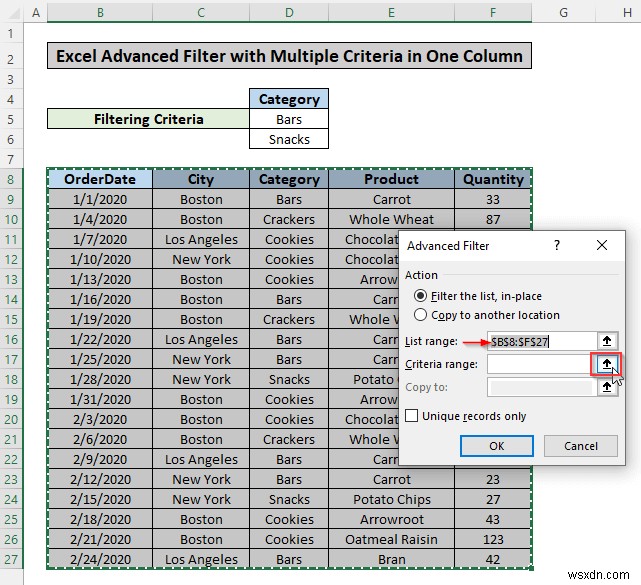Click the 'City' table header cell

coord(201,179)
